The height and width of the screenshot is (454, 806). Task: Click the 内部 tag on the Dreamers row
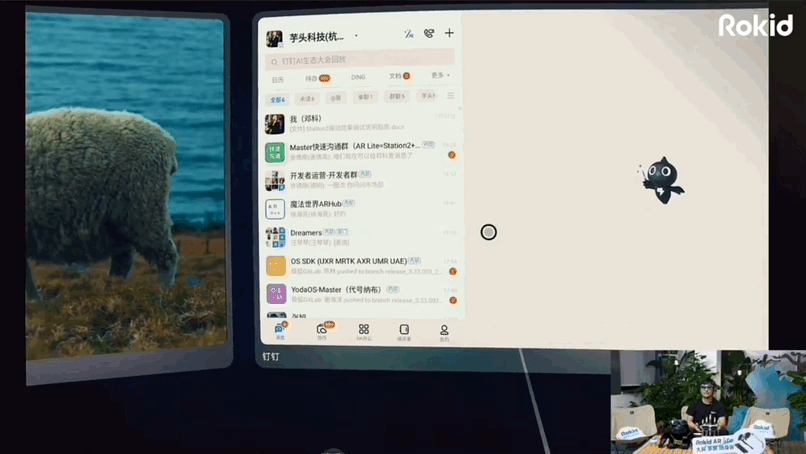tap(328, 232)
